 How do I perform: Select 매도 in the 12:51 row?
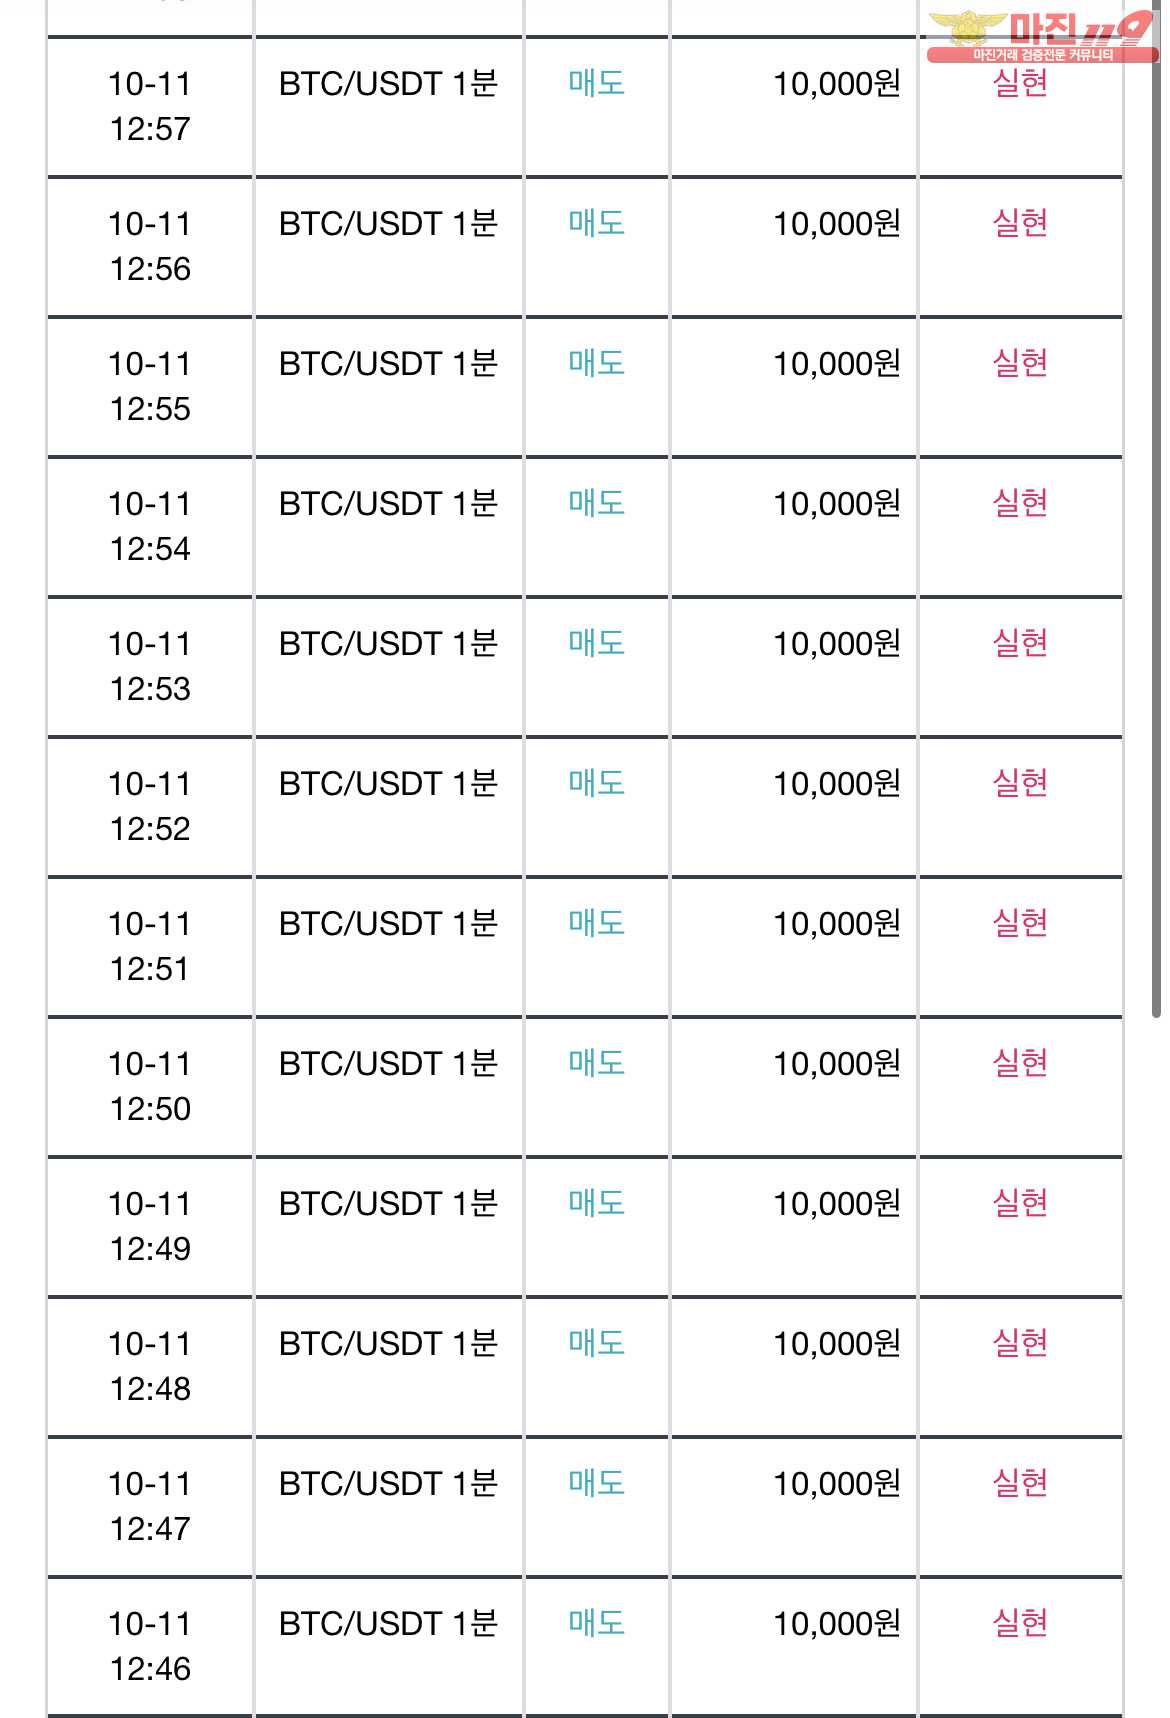click(x=597, y=923)
